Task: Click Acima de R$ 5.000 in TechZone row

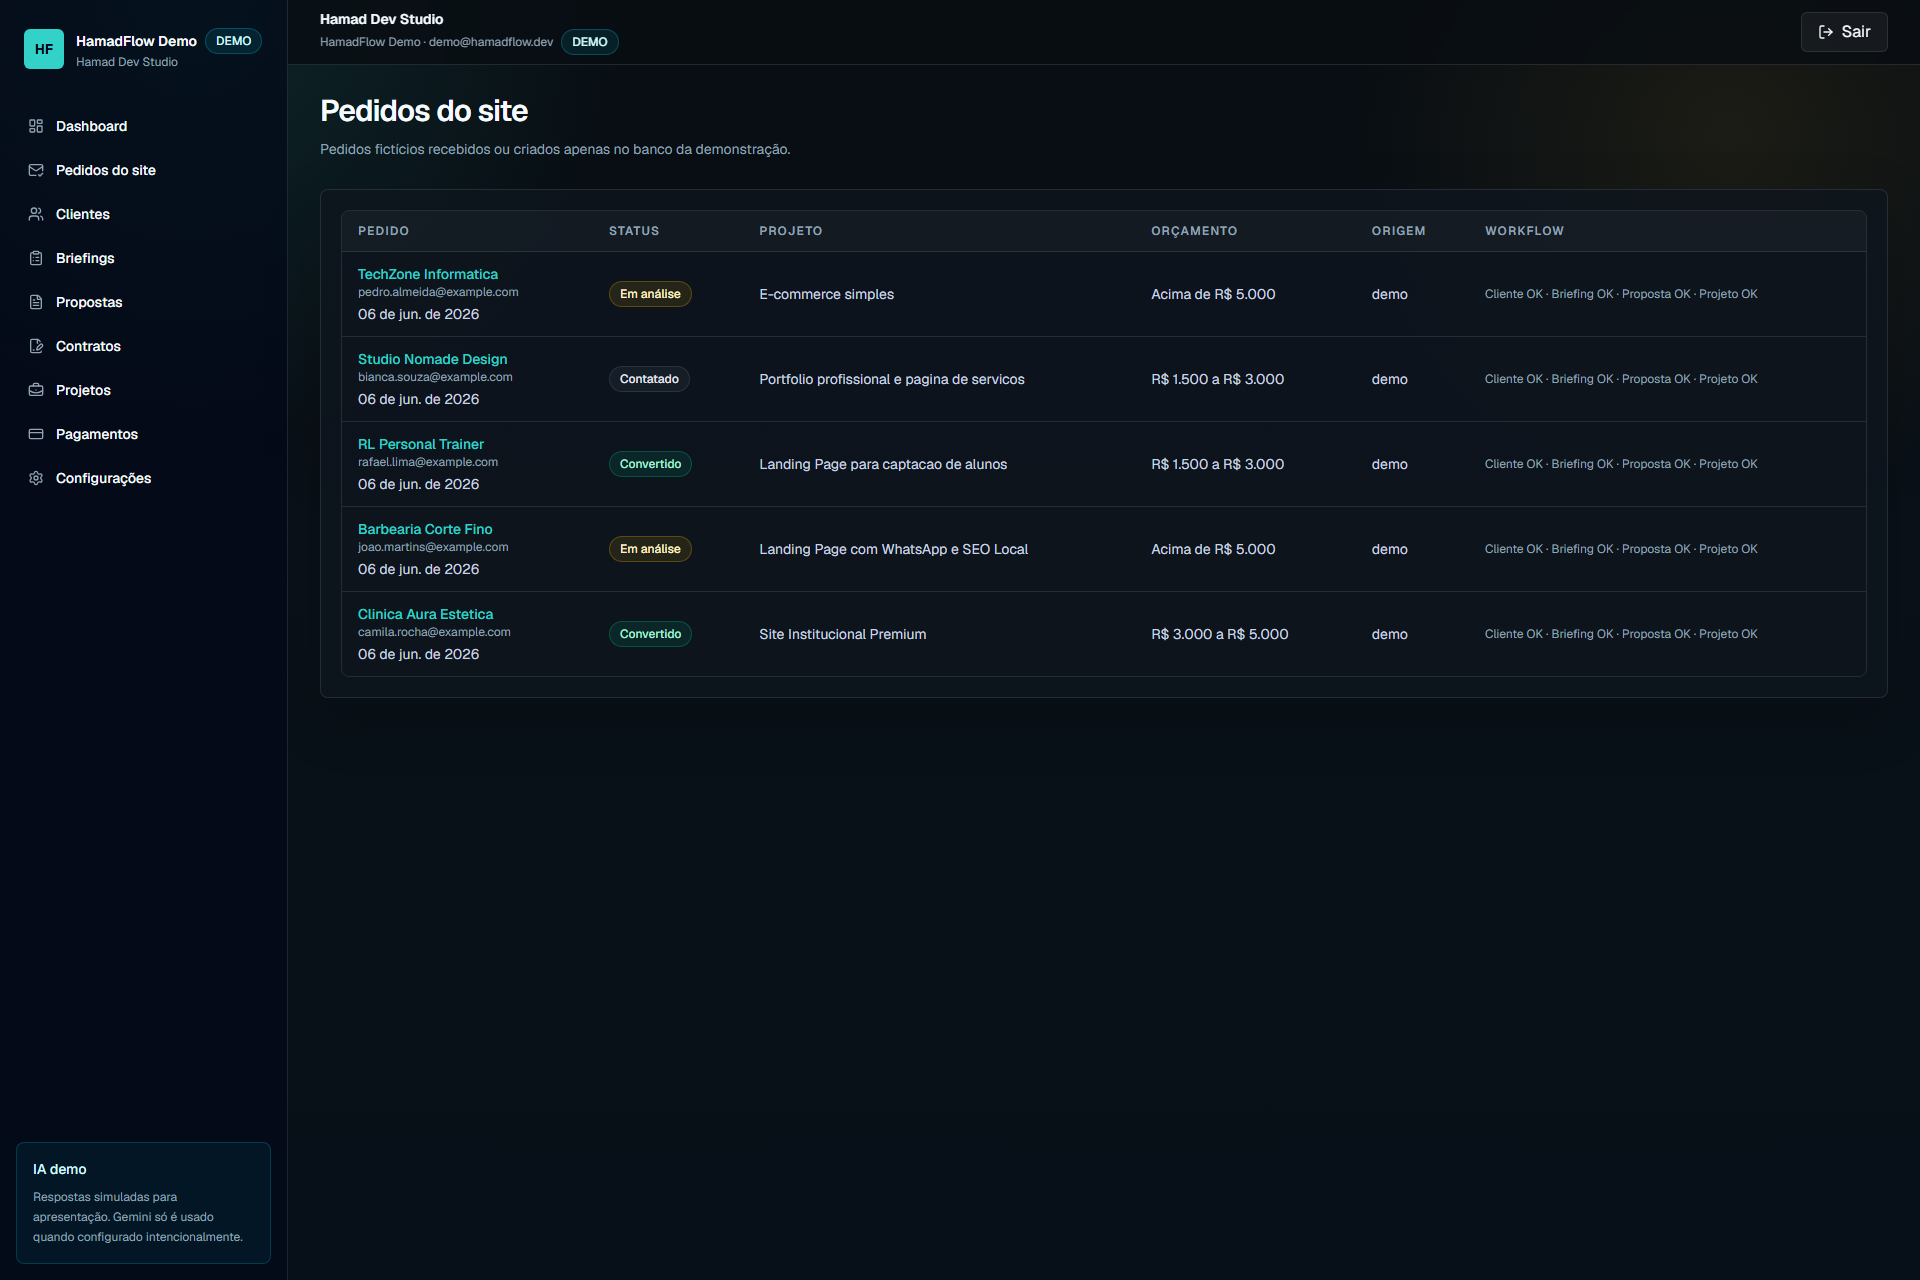Action: click(1213, 294)
